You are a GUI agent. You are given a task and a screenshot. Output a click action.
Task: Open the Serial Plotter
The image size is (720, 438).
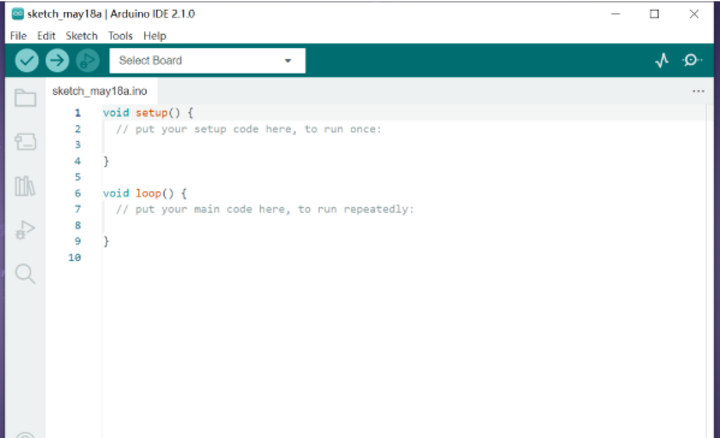pyautogui.click(x=662, y=60)
